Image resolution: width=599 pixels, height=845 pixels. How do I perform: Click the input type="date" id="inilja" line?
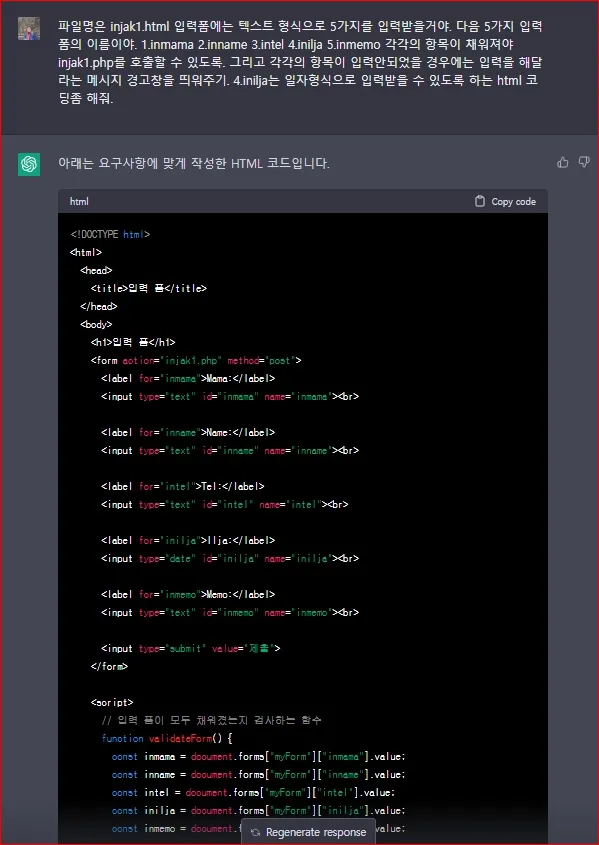[230, 558]
